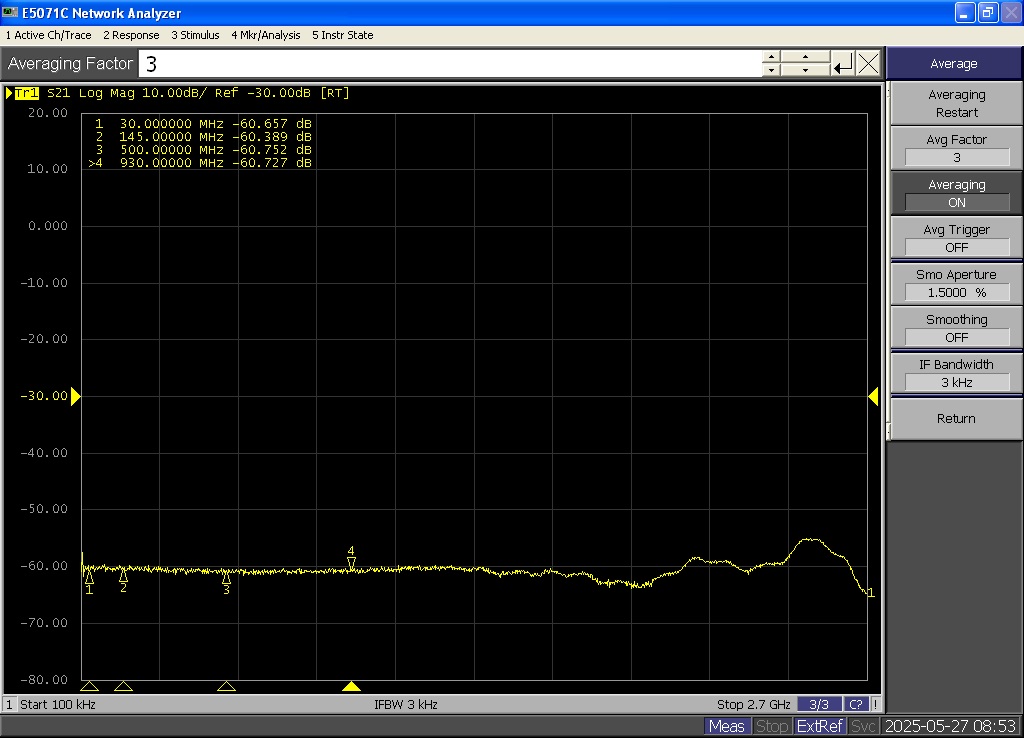
Task: Click Averaging Restart softkey
Action: tap(956, 103)
